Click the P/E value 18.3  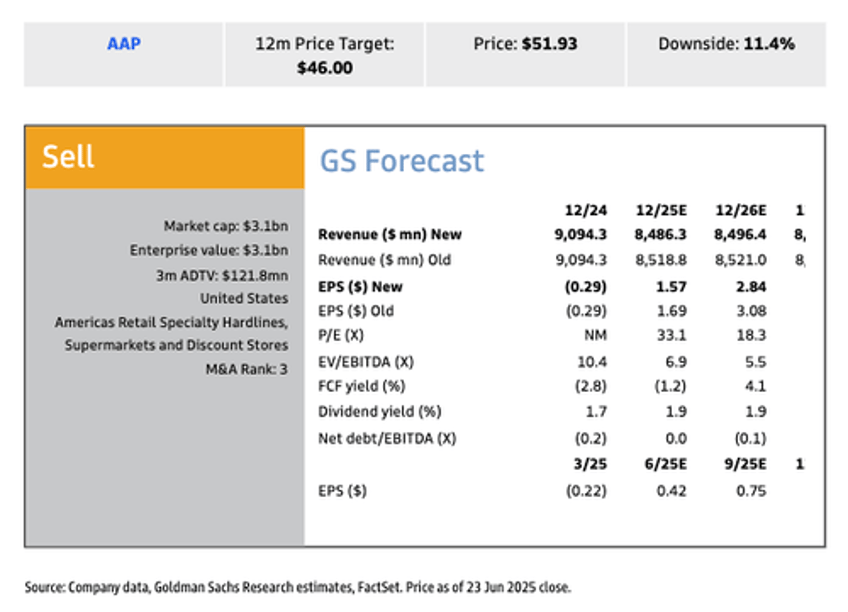(x=751, y=335)
